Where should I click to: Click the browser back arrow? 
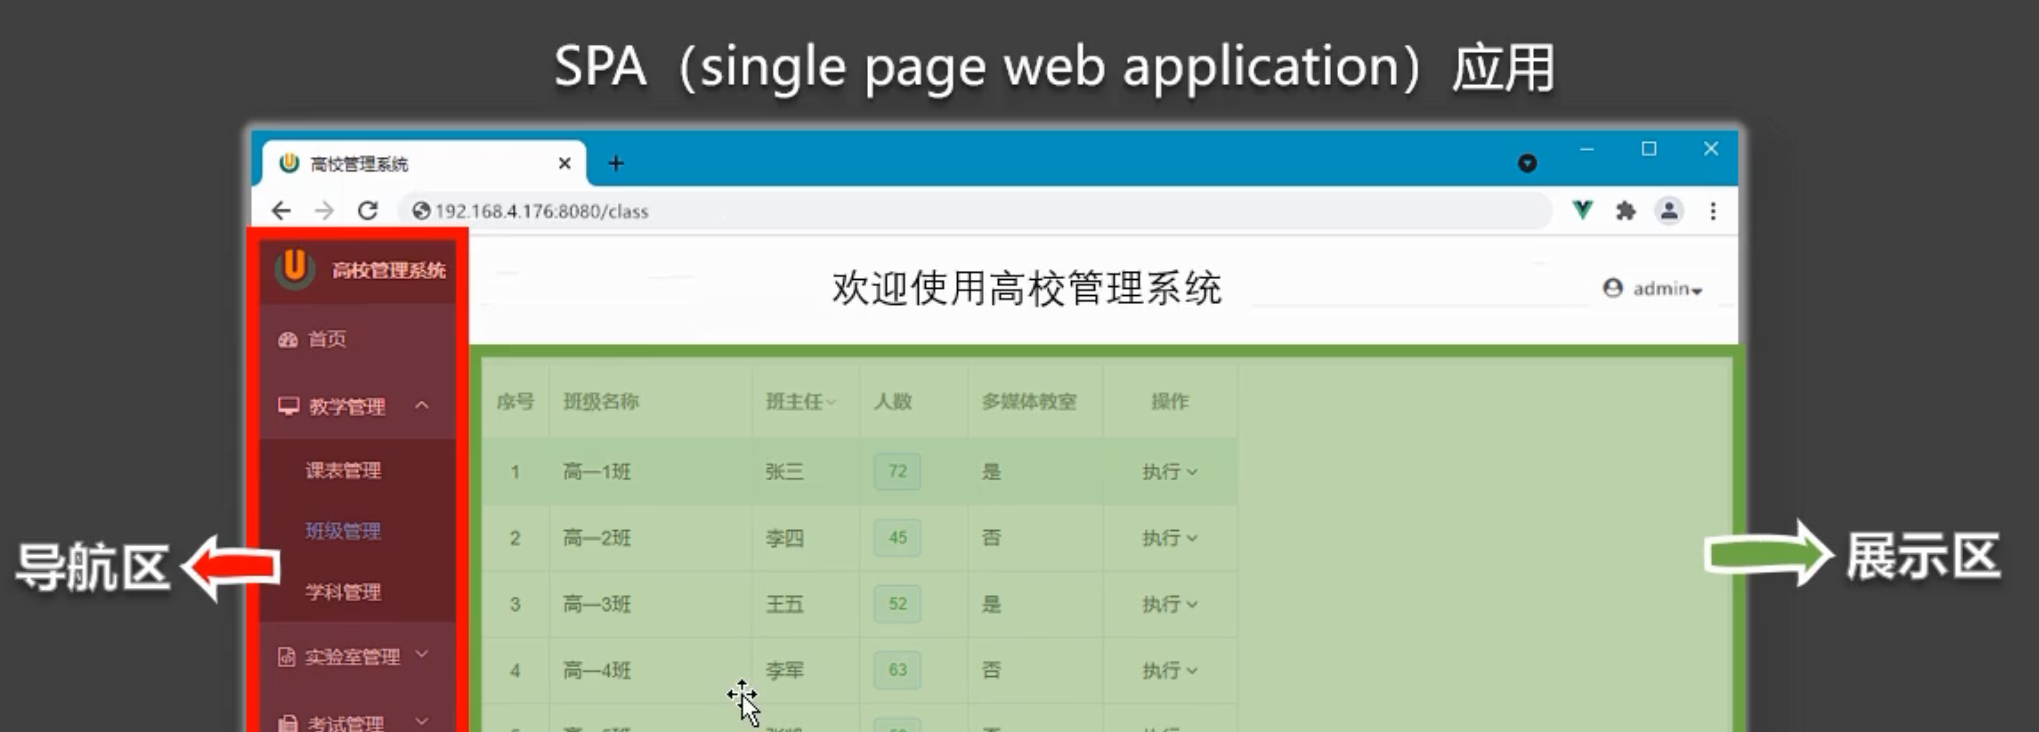click(x=281, y=211)
